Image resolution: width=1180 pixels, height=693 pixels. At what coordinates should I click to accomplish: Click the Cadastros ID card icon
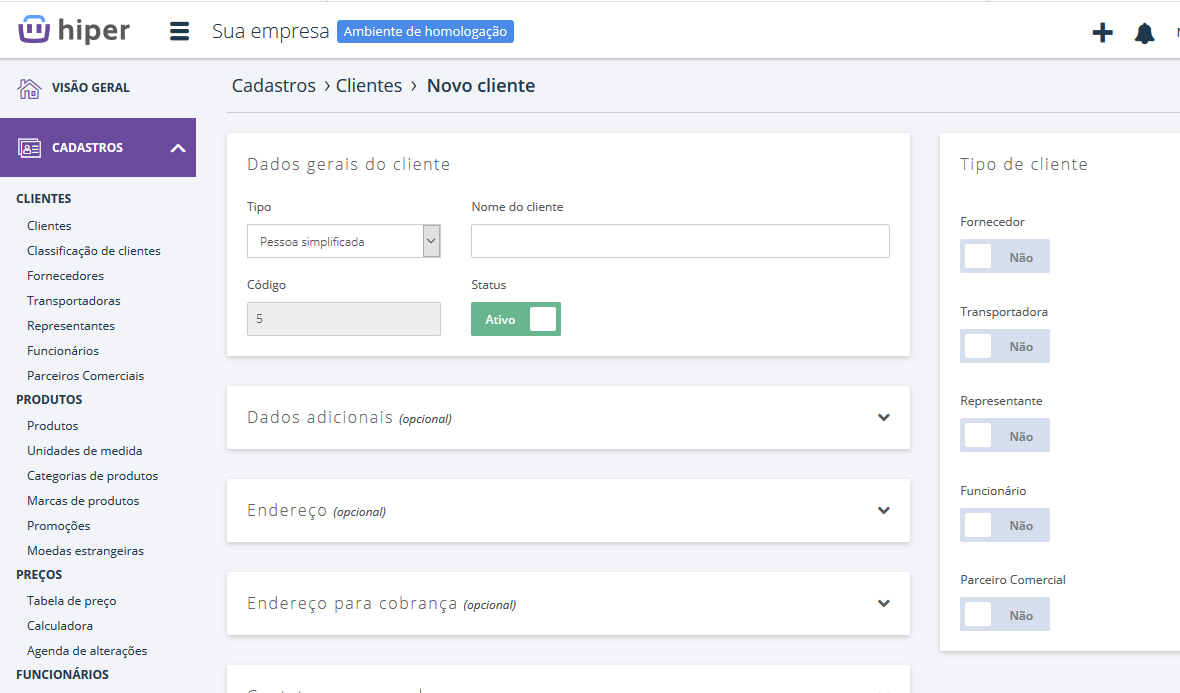(29, 148)
